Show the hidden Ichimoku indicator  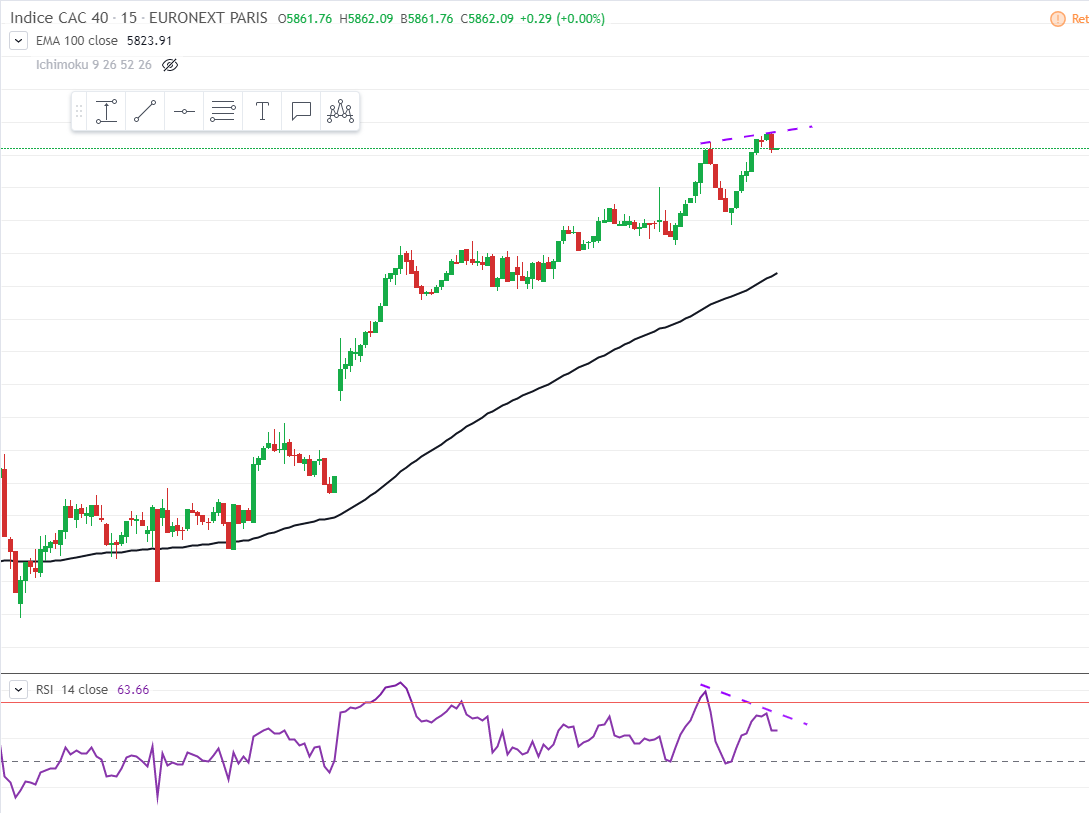170,65
